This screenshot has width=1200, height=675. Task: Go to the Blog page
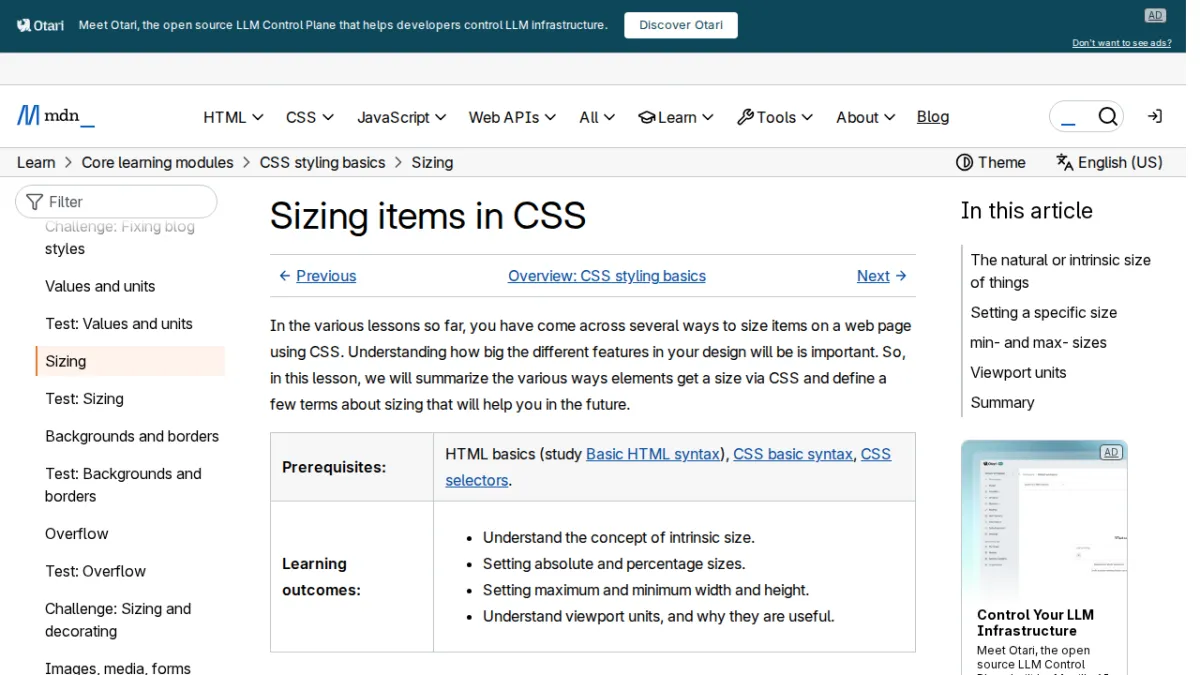[933, 117]
